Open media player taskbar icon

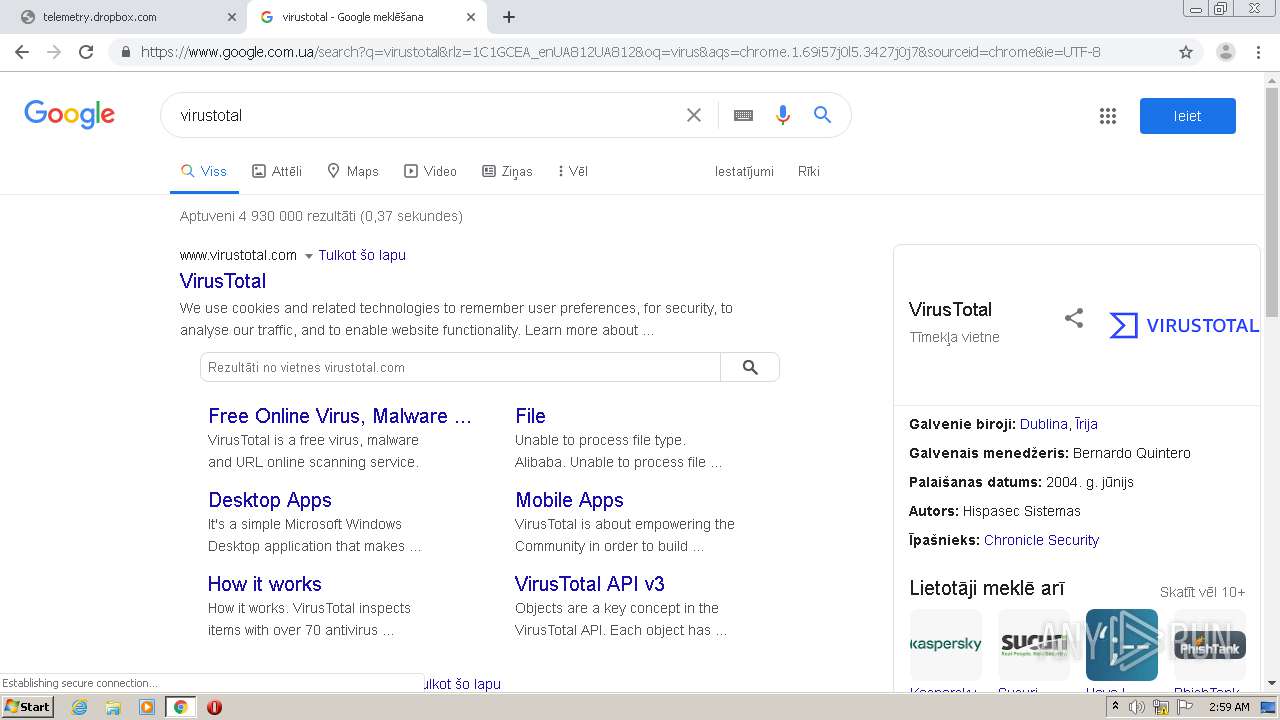[147, 707]
